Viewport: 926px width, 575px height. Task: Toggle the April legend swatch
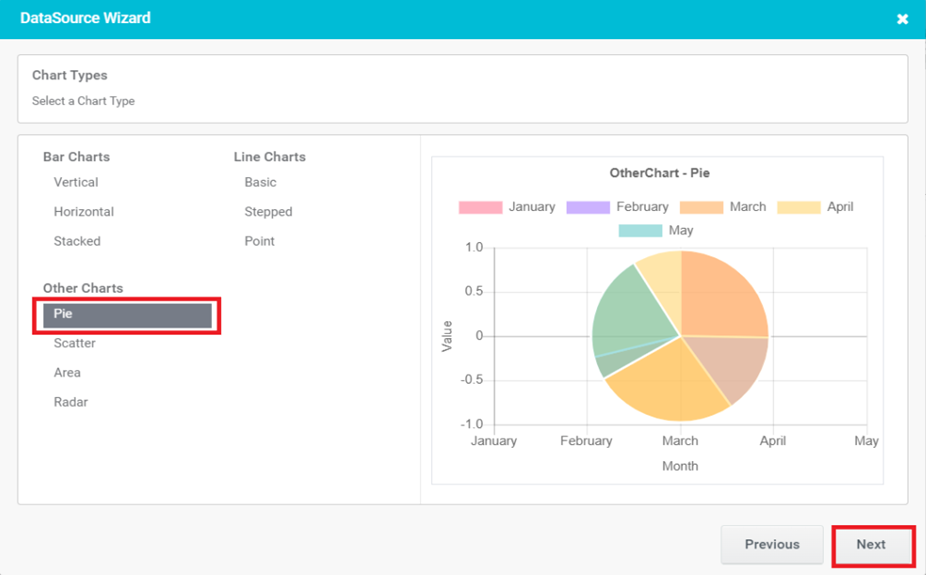(x=798, y=207)
